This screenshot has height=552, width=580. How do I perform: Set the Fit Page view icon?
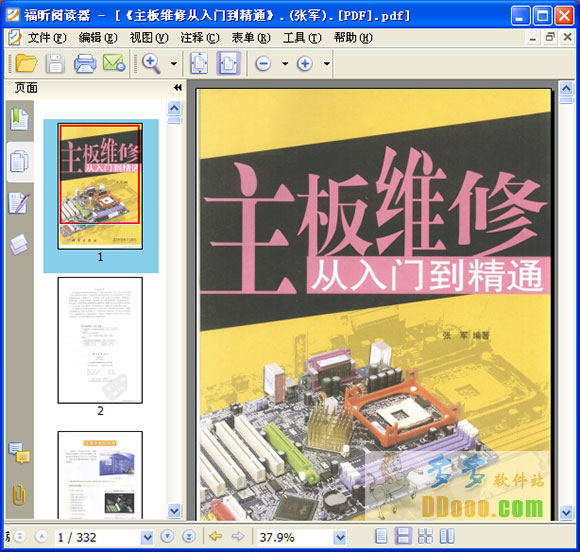pos(199,63)
